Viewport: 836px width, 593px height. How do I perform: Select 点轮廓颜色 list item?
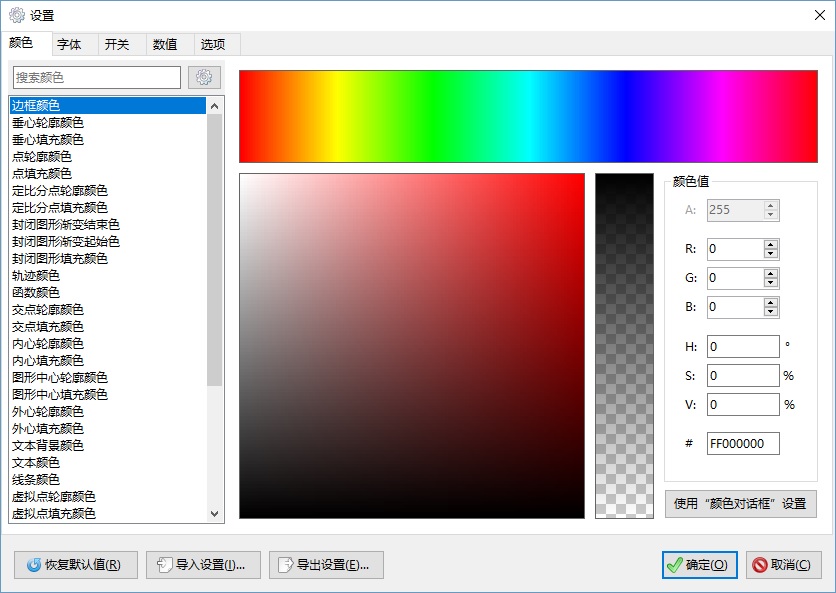tap(108, 157)
